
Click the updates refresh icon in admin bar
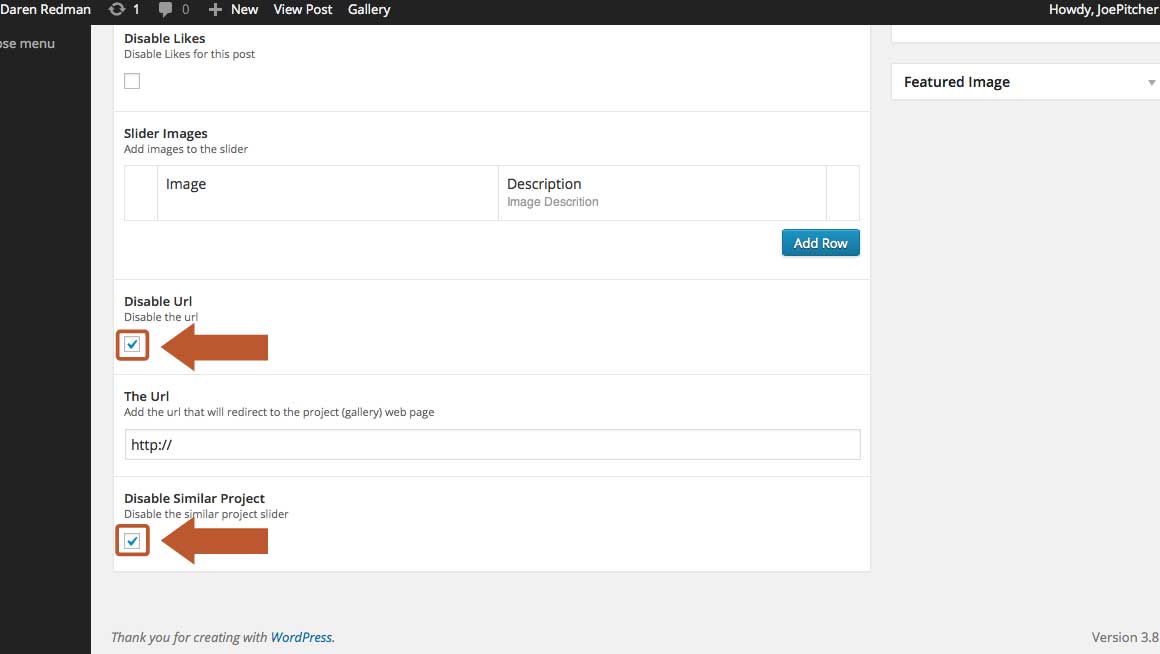pyautogui.click(x=116, y=10)
